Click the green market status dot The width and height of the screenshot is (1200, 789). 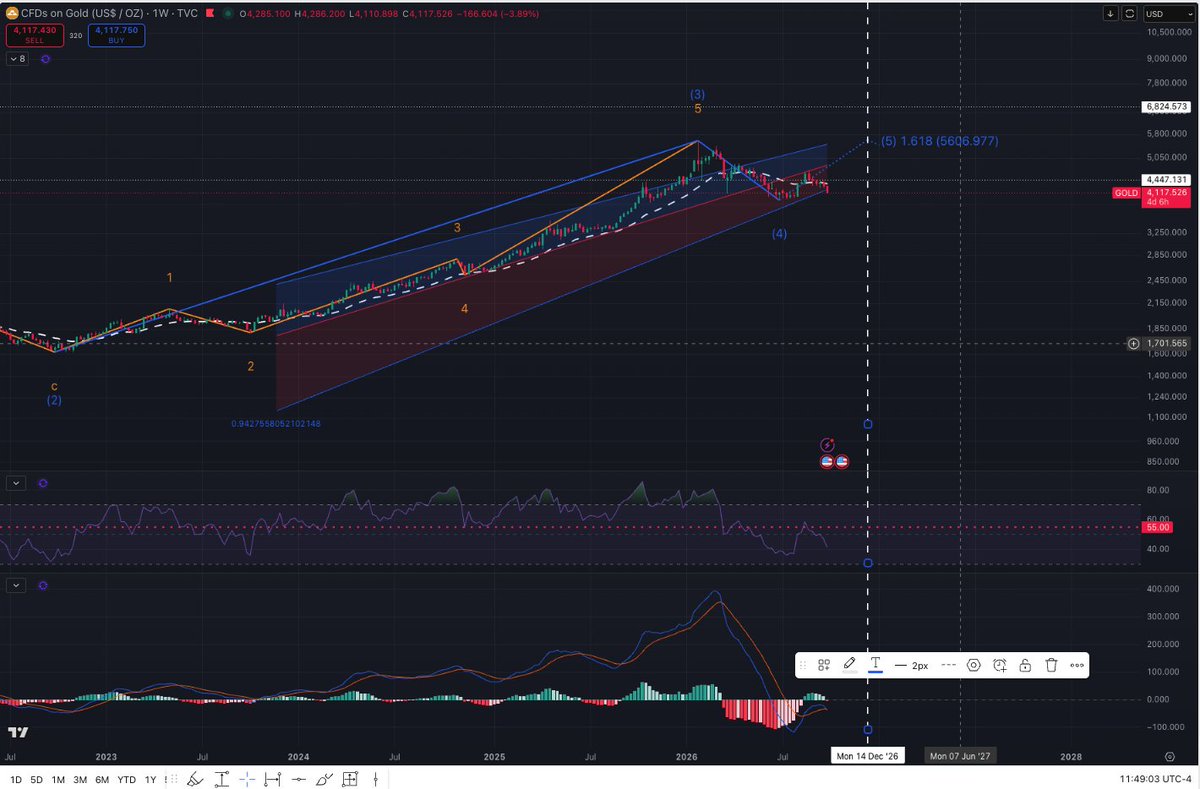click(227, 14)
